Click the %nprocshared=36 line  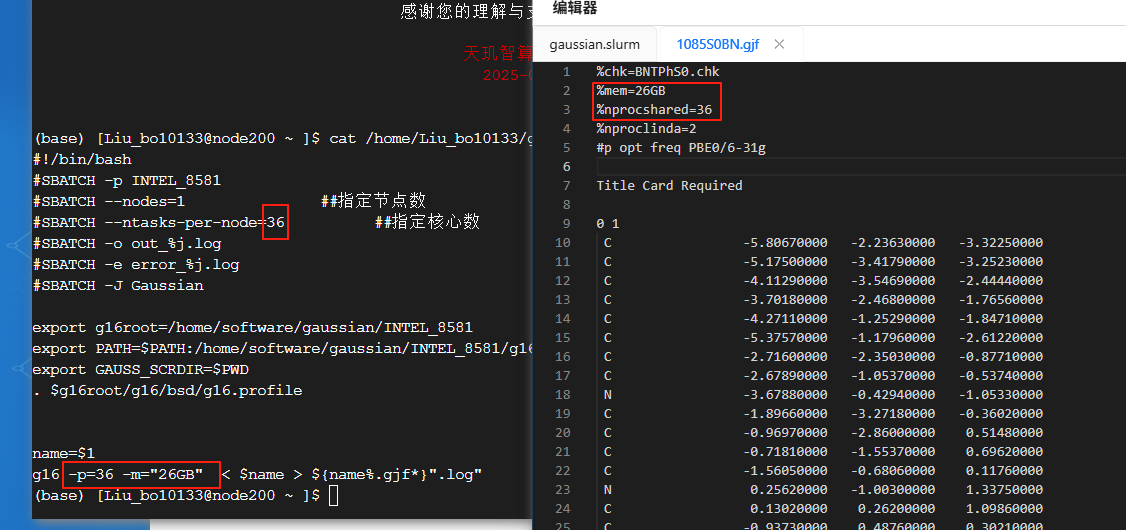click(x=654, y=110)
